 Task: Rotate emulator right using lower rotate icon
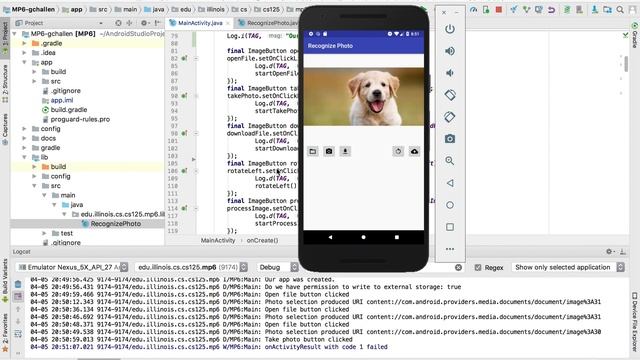[450, 117]
